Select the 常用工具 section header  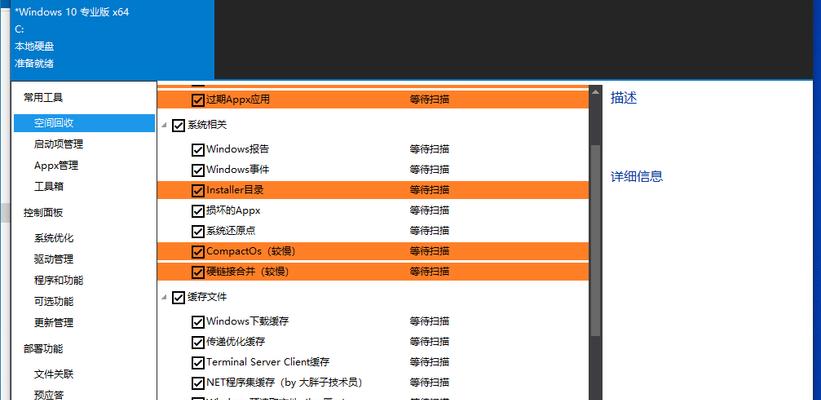coord(43,97)
